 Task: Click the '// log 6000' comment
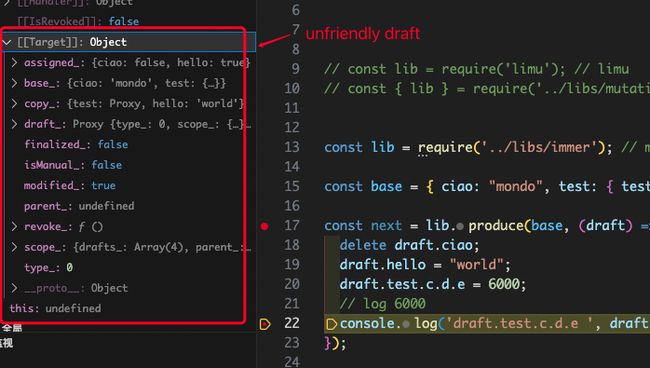point(383,304)
